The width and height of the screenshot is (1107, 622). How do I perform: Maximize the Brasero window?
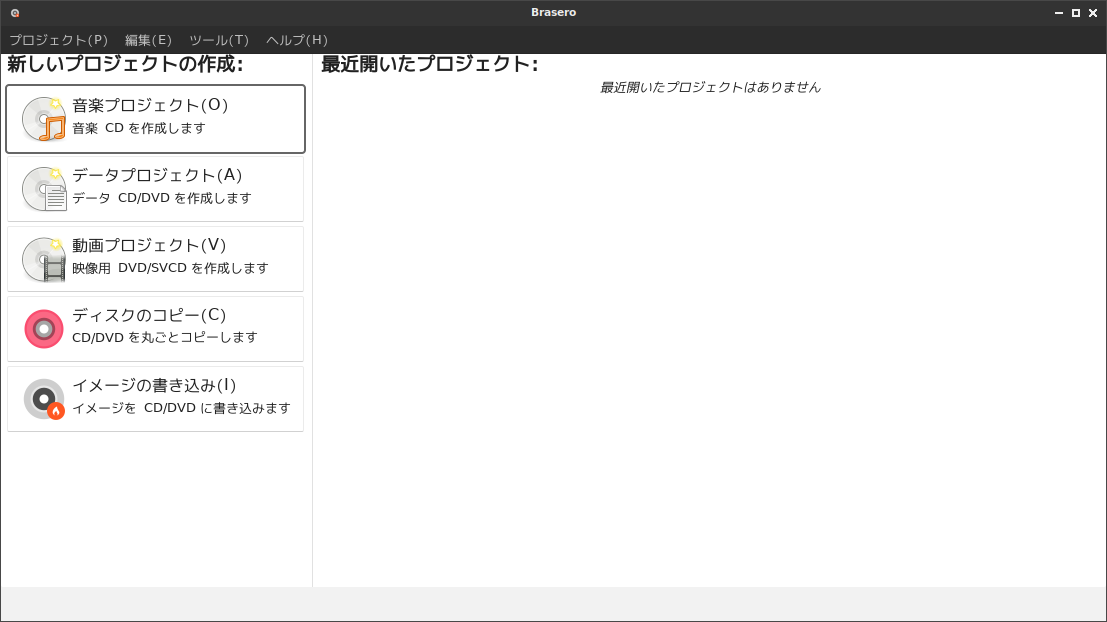(x=1076, y=13)
